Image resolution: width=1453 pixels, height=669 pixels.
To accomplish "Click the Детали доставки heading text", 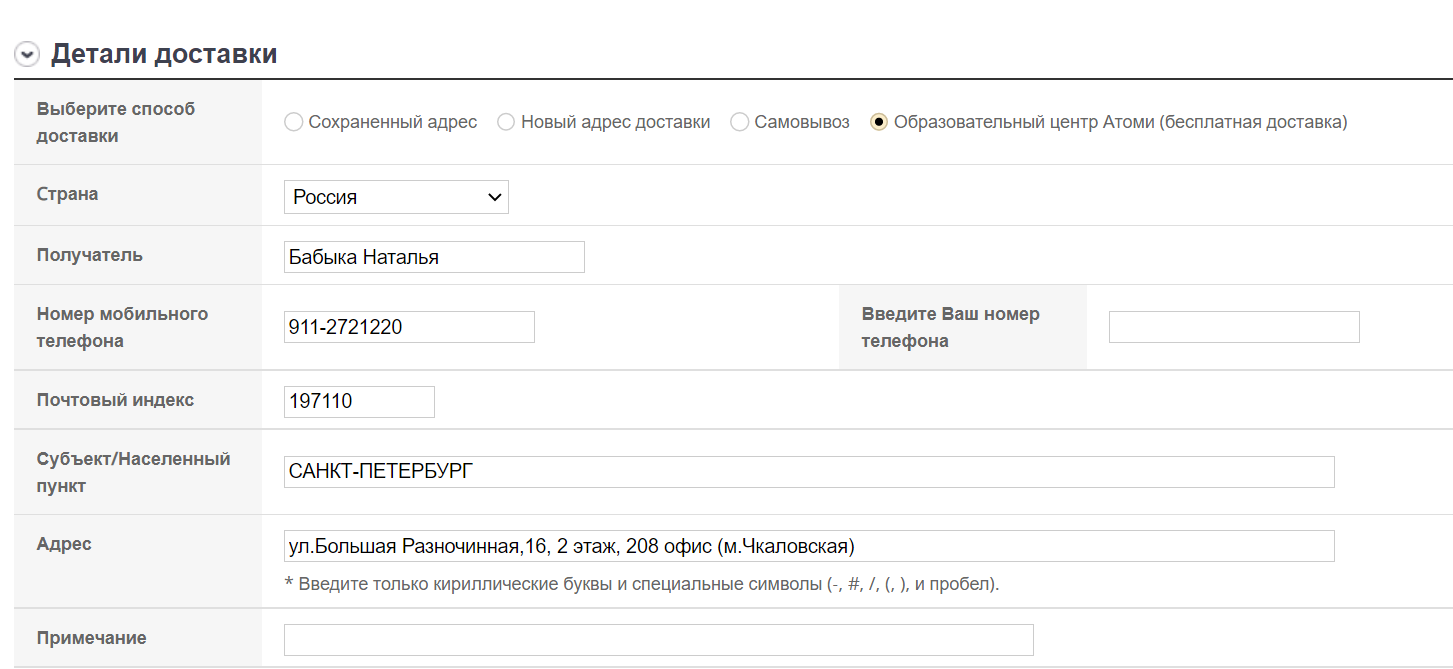I will point(164,54).
